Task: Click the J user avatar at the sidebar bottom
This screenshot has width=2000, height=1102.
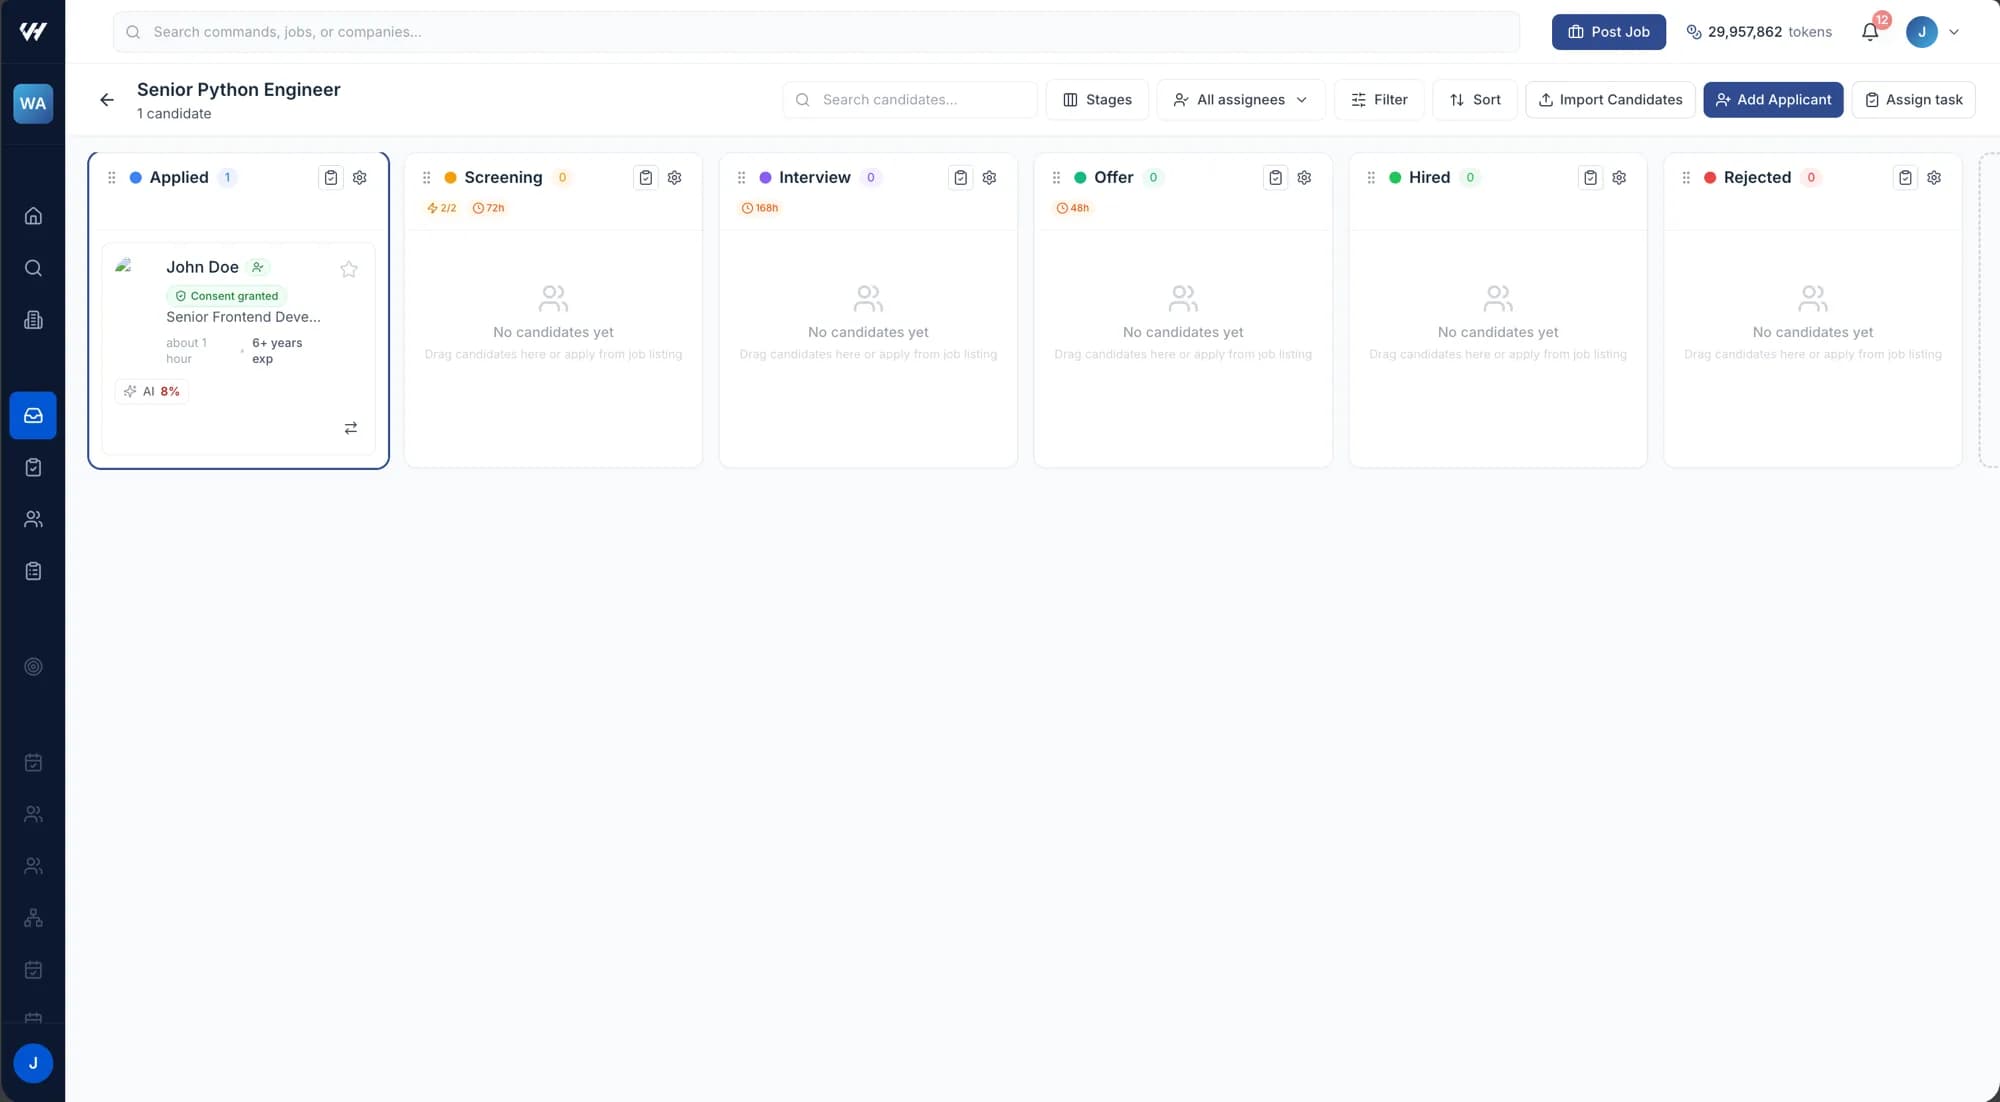Action: click(33, 1063)
